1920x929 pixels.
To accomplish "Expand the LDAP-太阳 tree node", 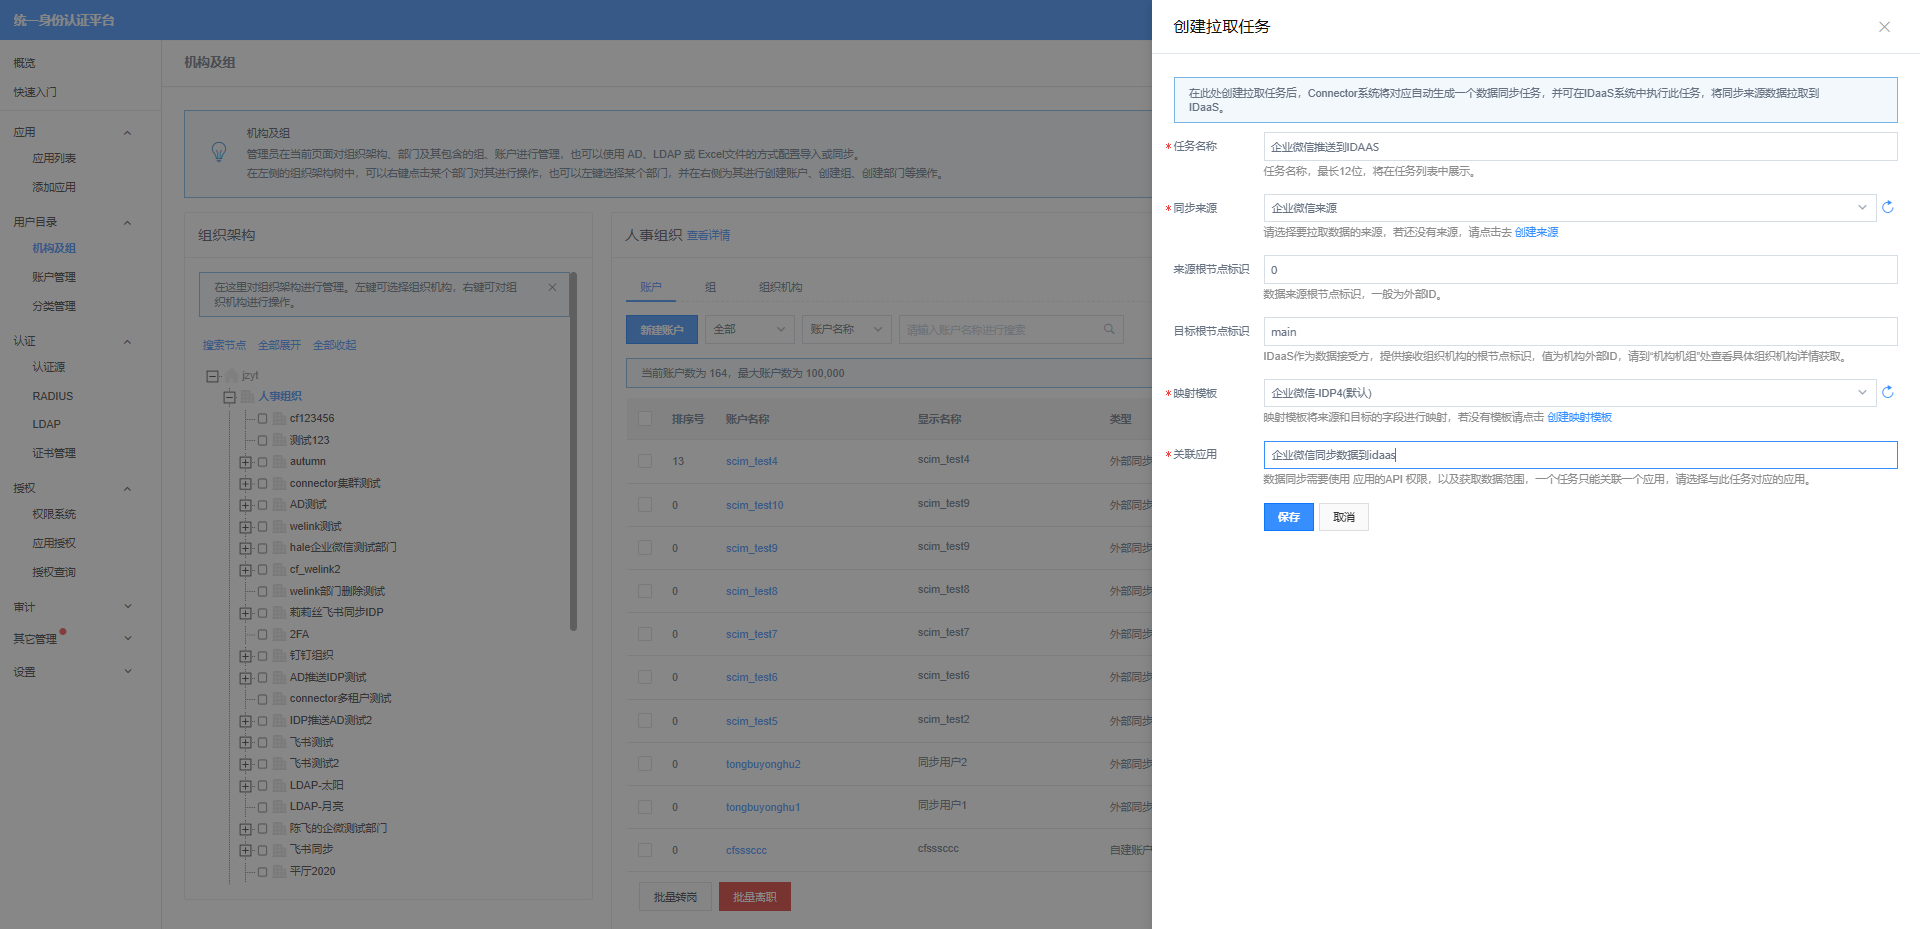I will coord(245,786).
